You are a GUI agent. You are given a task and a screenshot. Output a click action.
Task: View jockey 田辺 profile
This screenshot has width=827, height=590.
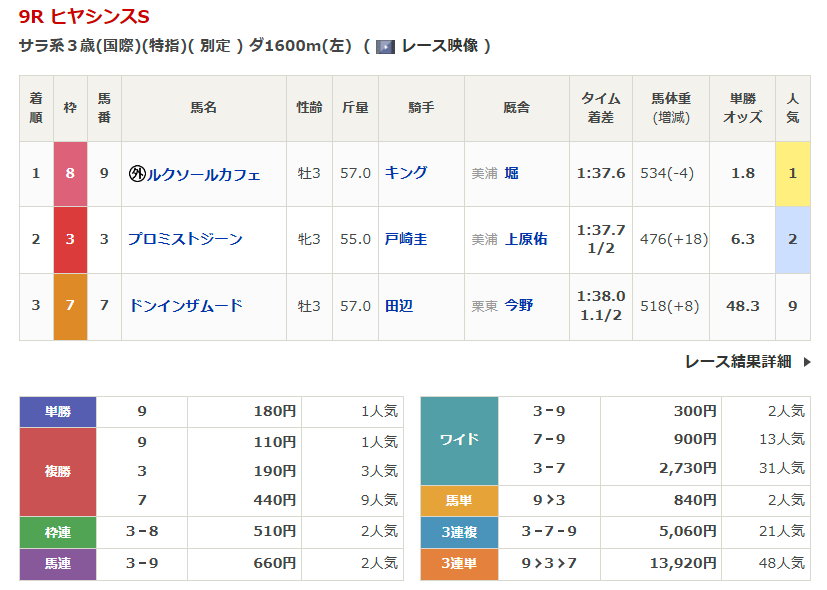tap(399, 305)
